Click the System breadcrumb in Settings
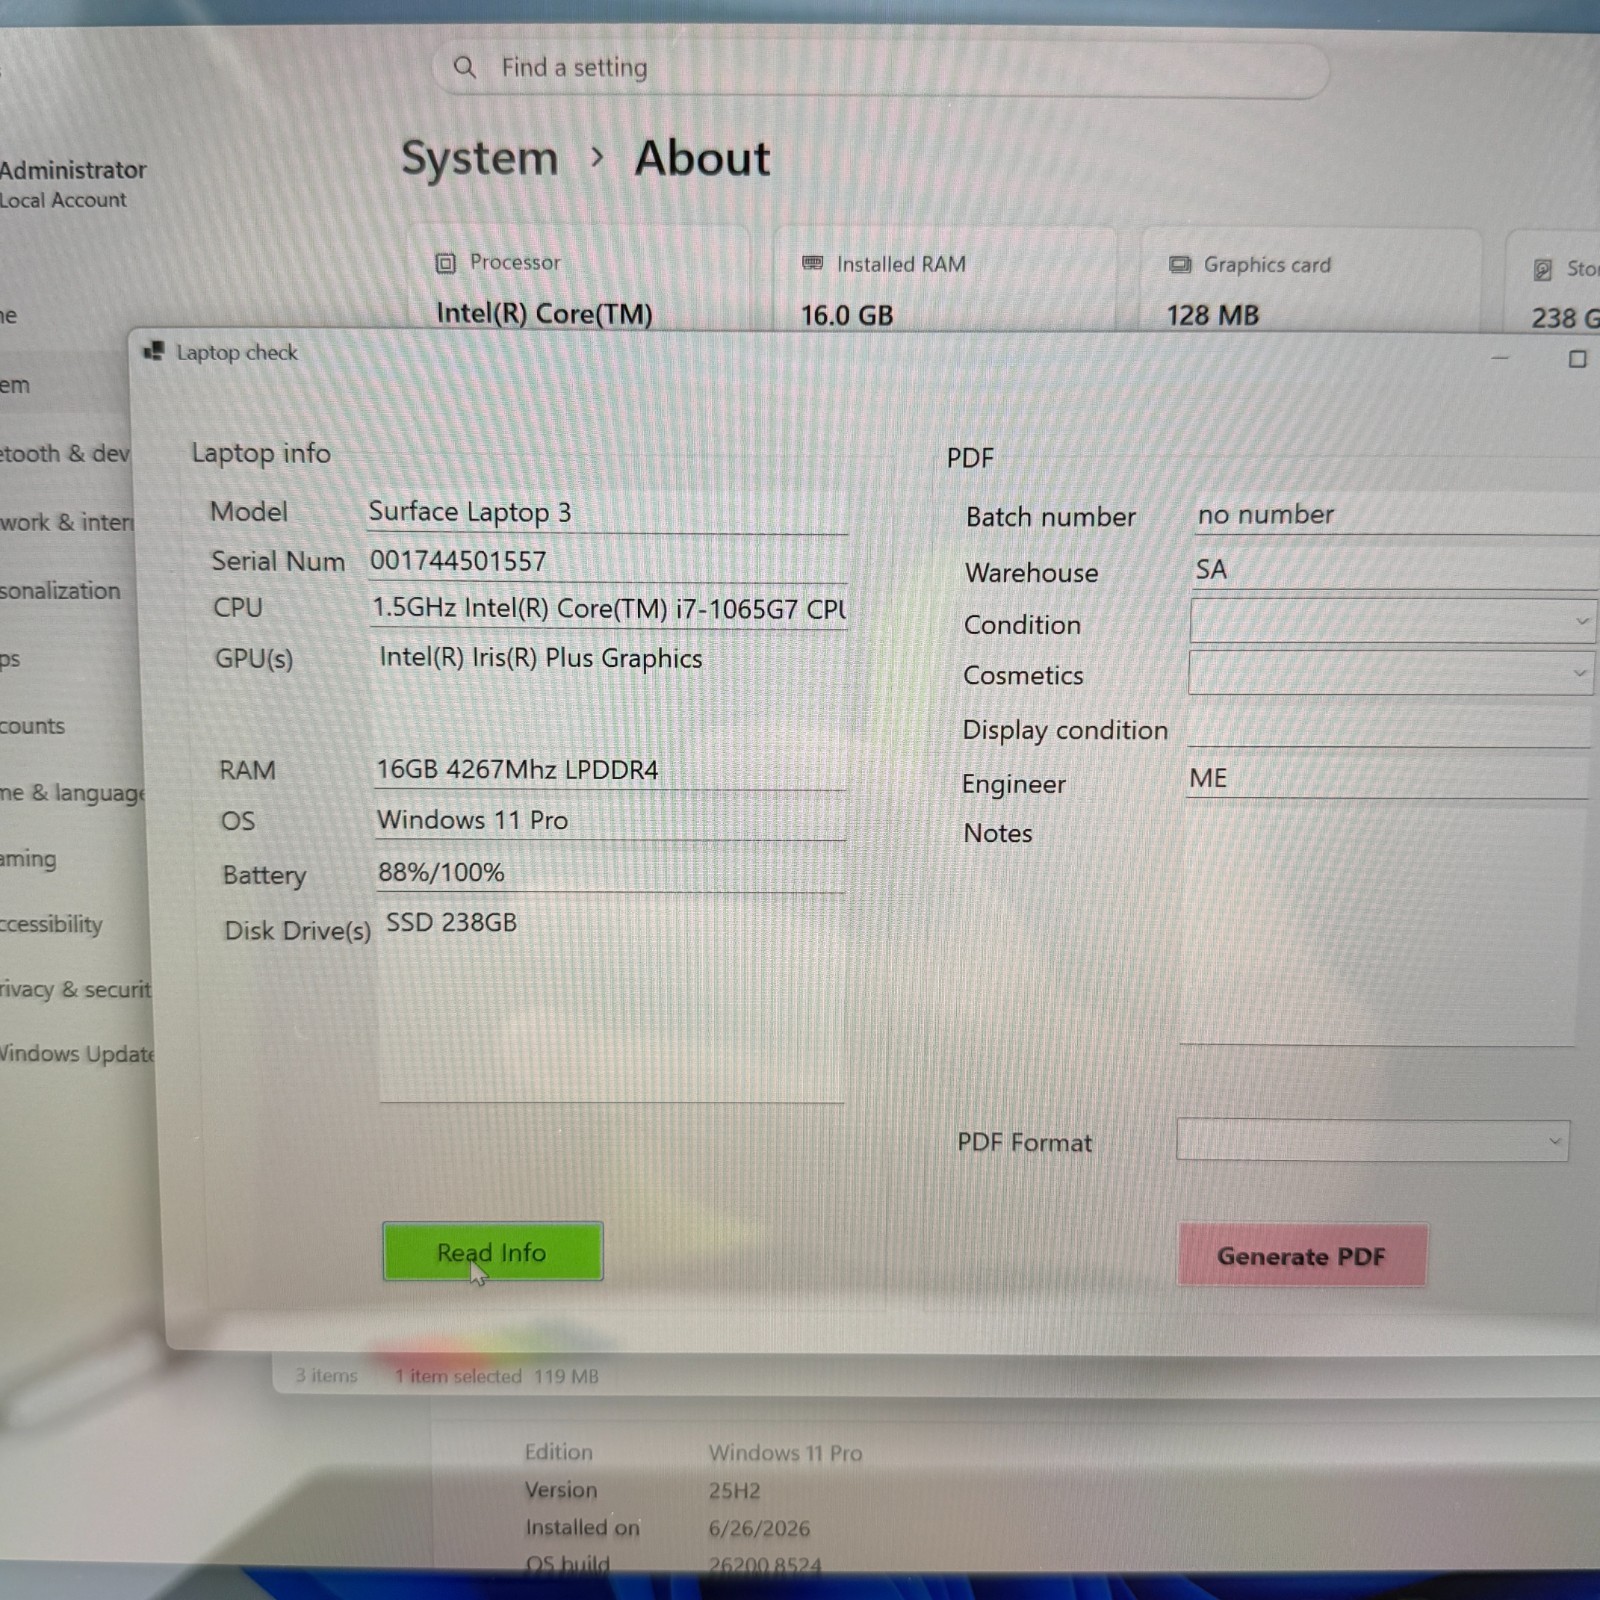 pos(479,158)
